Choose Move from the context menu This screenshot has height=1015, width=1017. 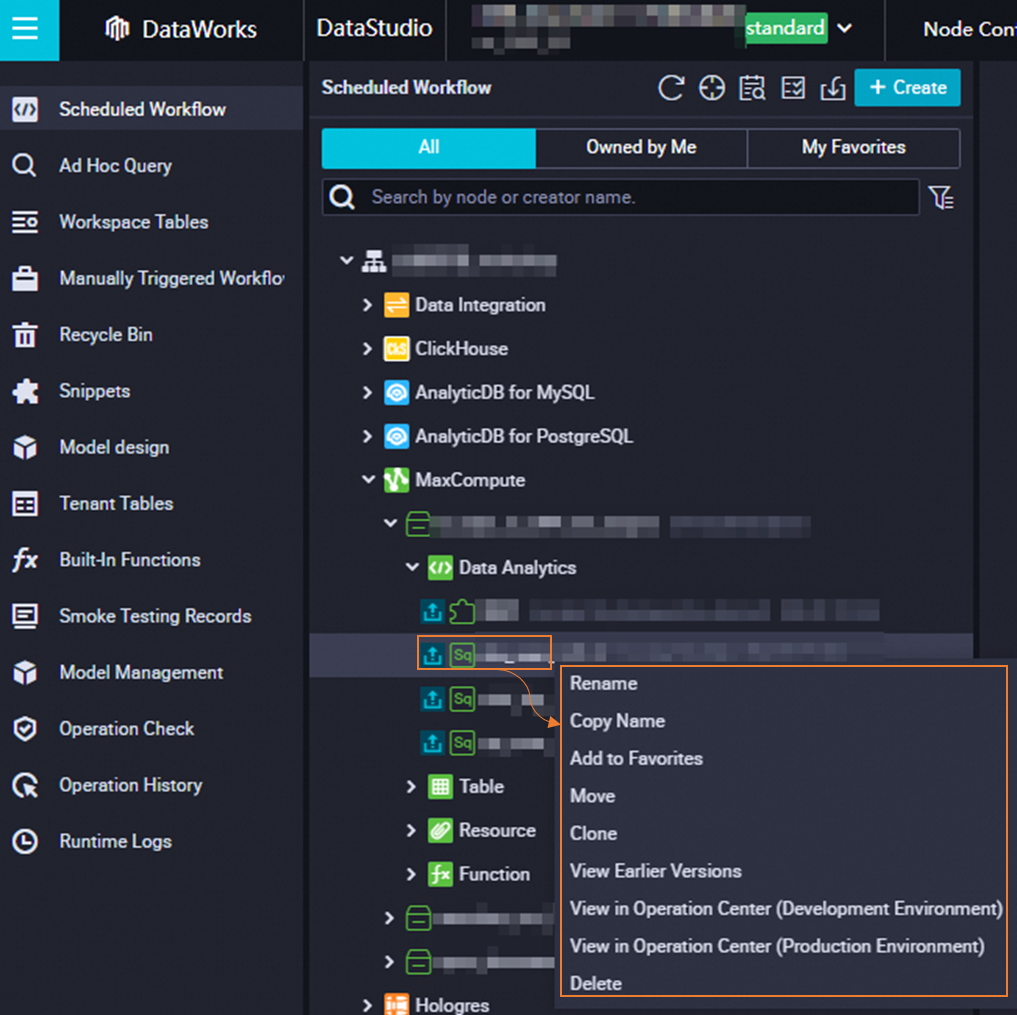(x=592, y=796)
